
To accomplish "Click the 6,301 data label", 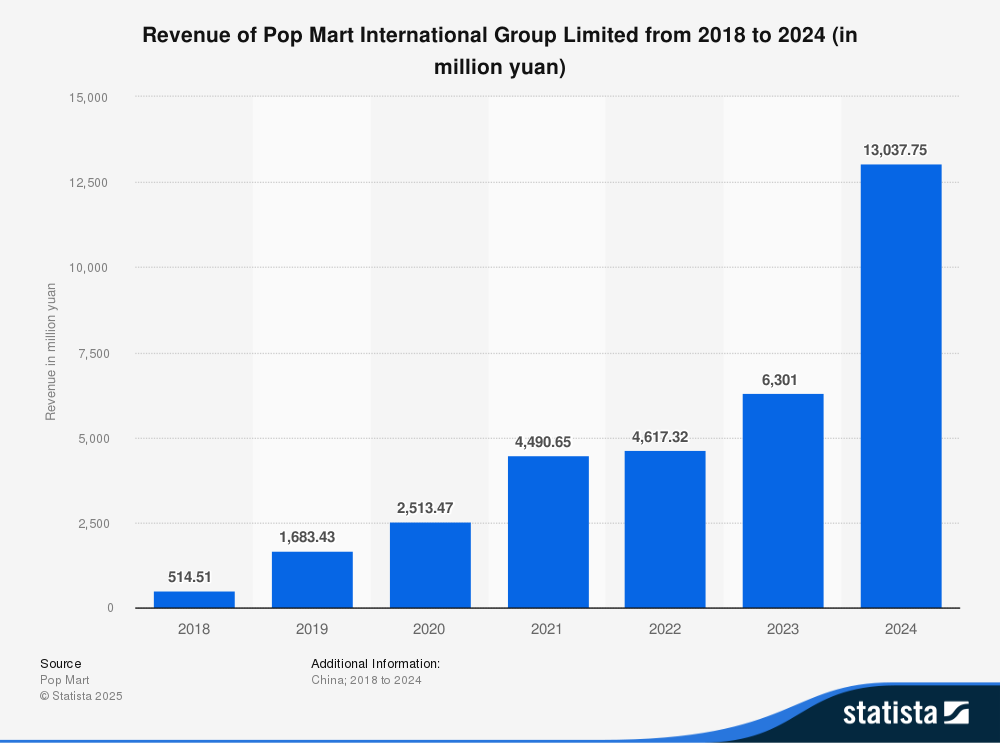I will click(779, 380).
